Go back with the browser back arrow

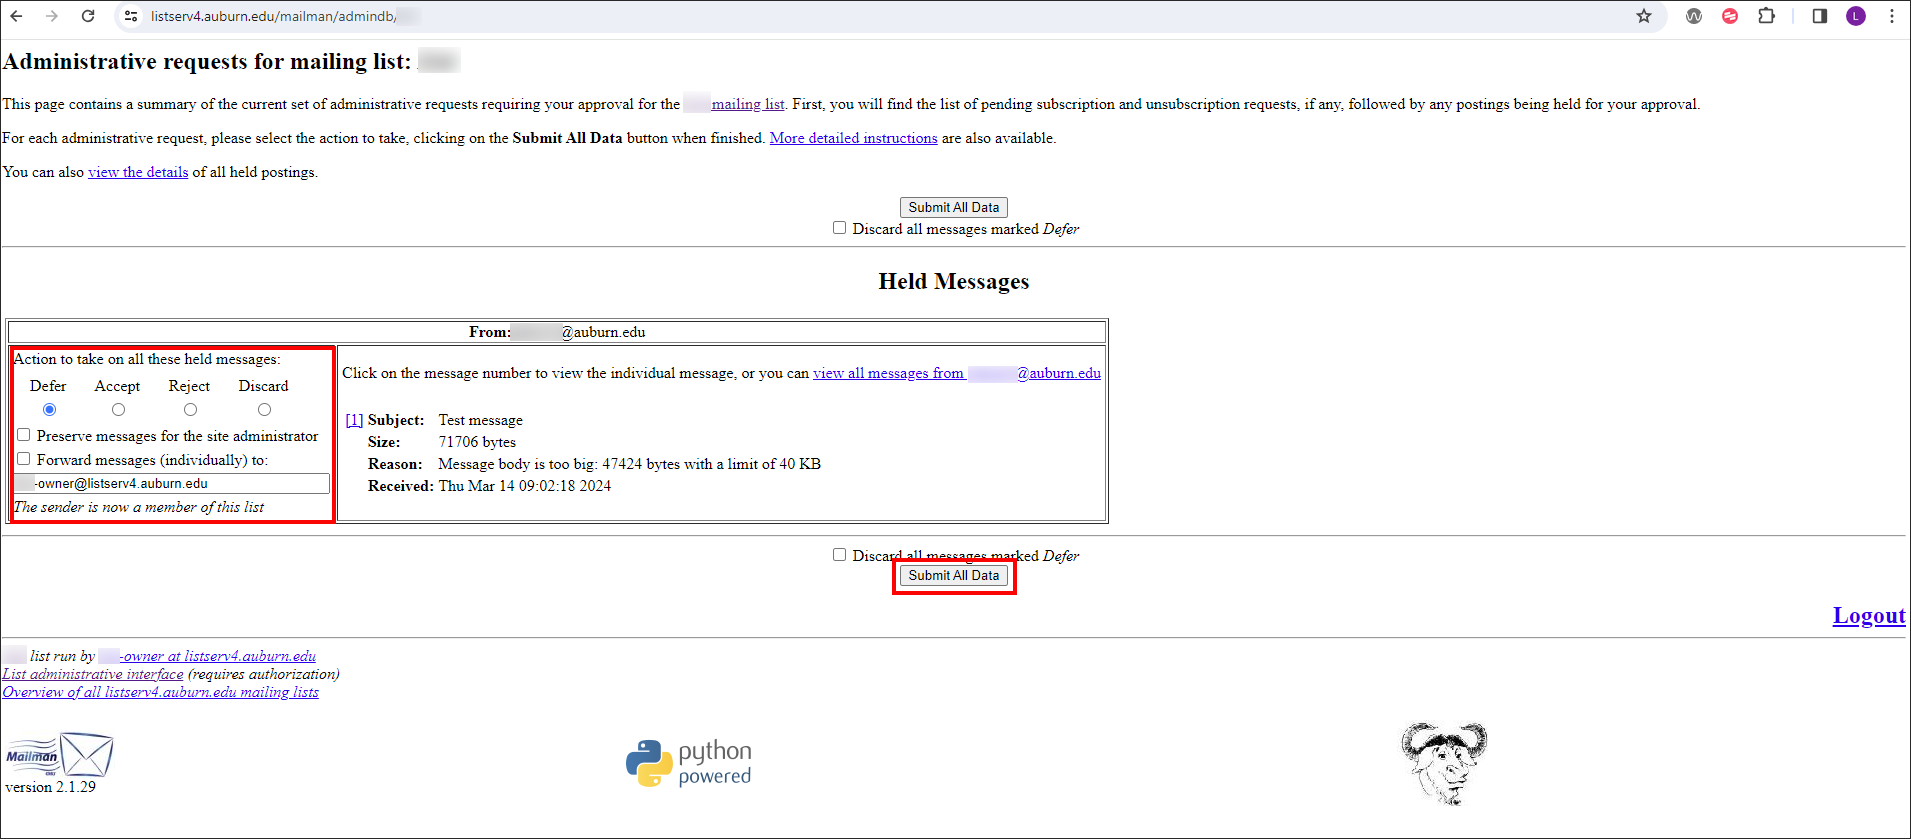click(x=17, y=16)
